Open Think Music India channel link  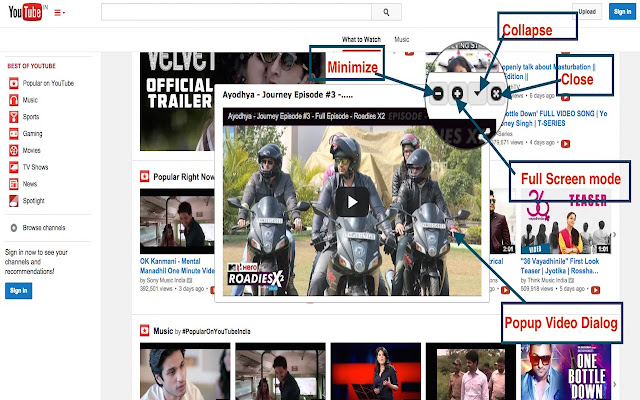[x=548, y=280]
